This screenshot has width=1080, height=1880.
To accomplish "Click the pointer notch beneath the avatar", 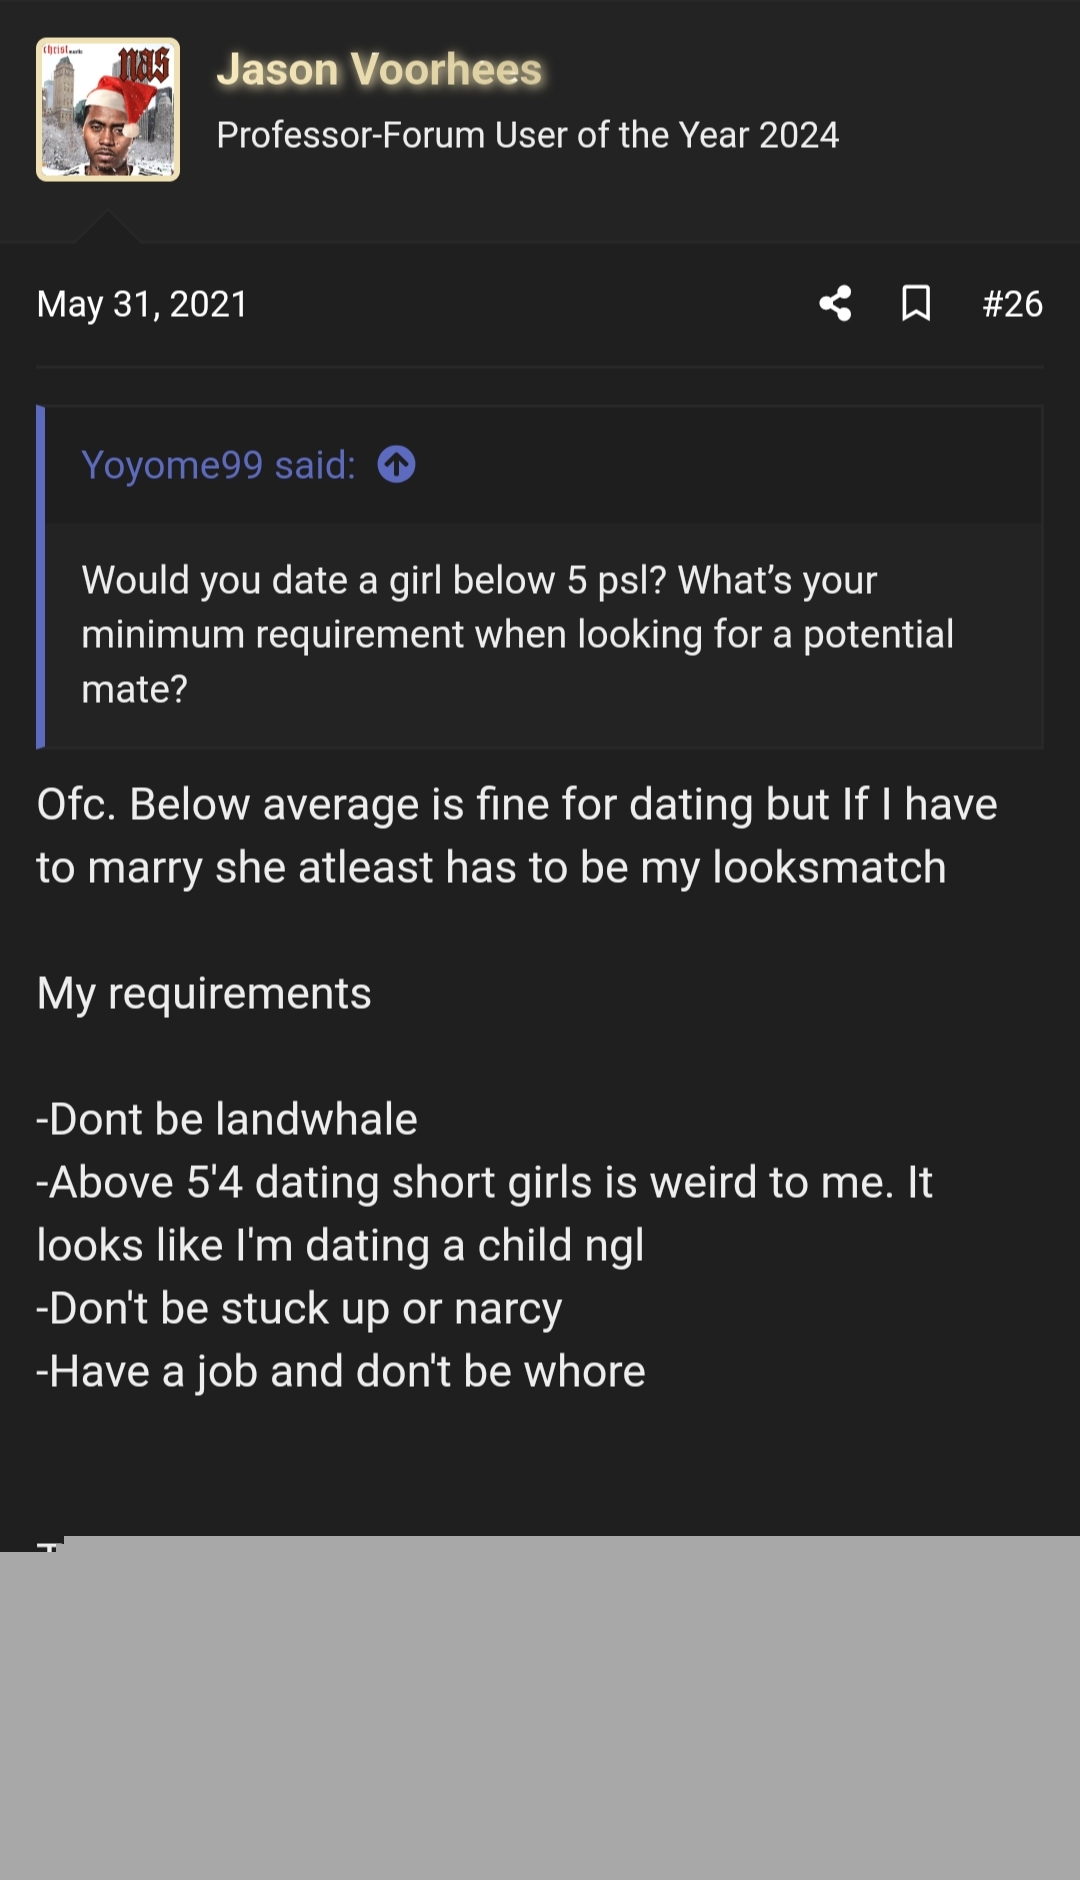I will click(x=108, y=228).
